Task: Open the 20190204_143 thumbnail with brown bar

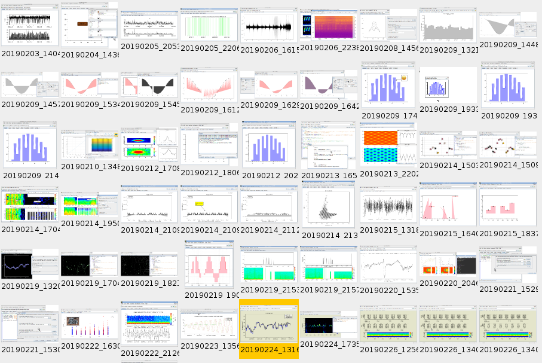Action: coord(90,25)
